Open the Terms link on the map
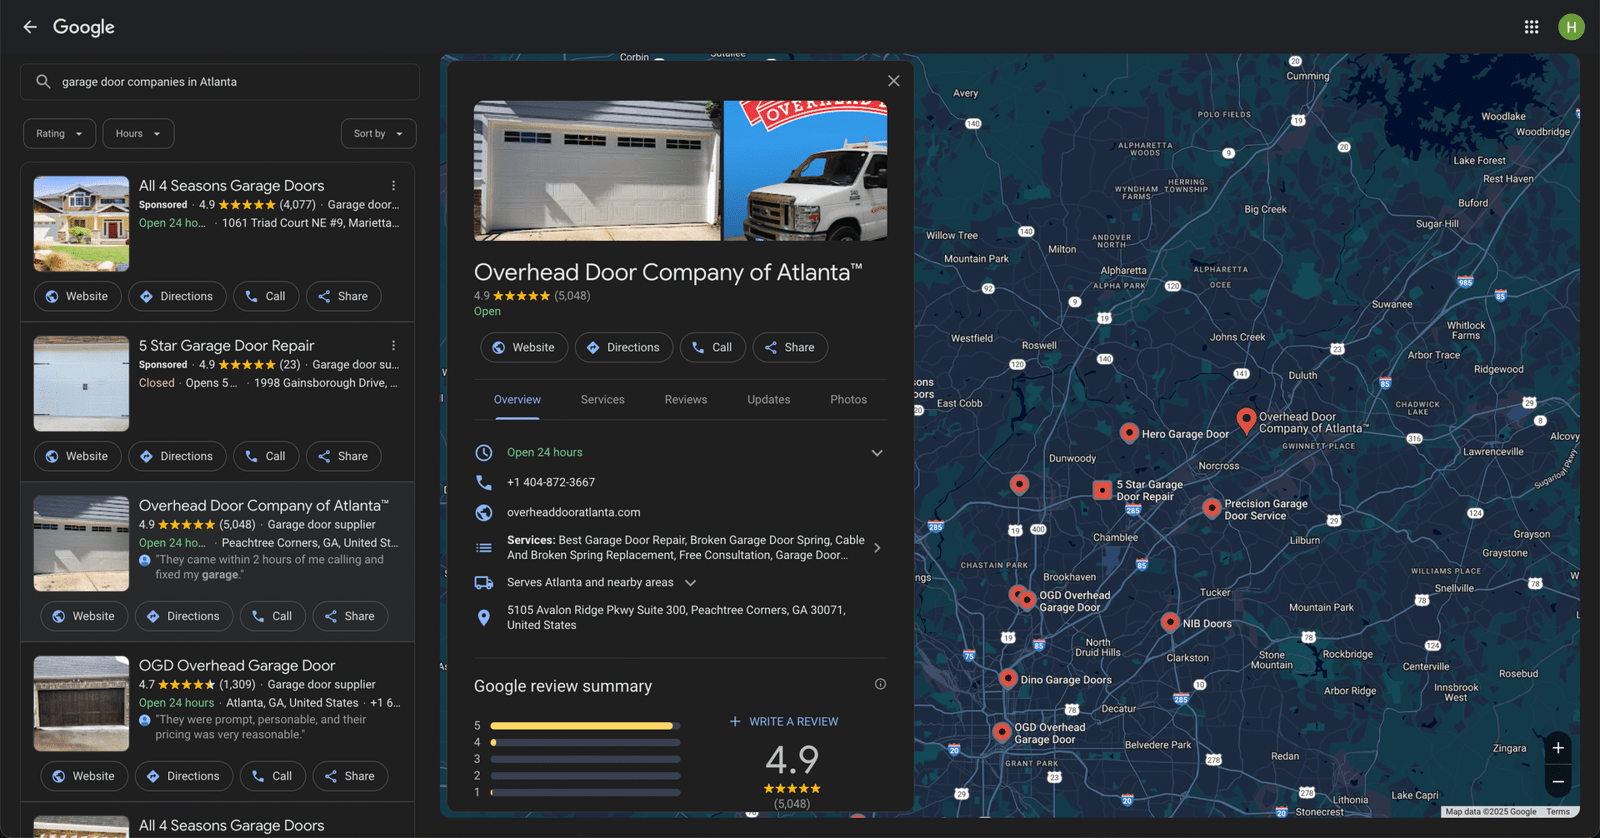This screenshot has height=838, width=1600. (1558, 812)
